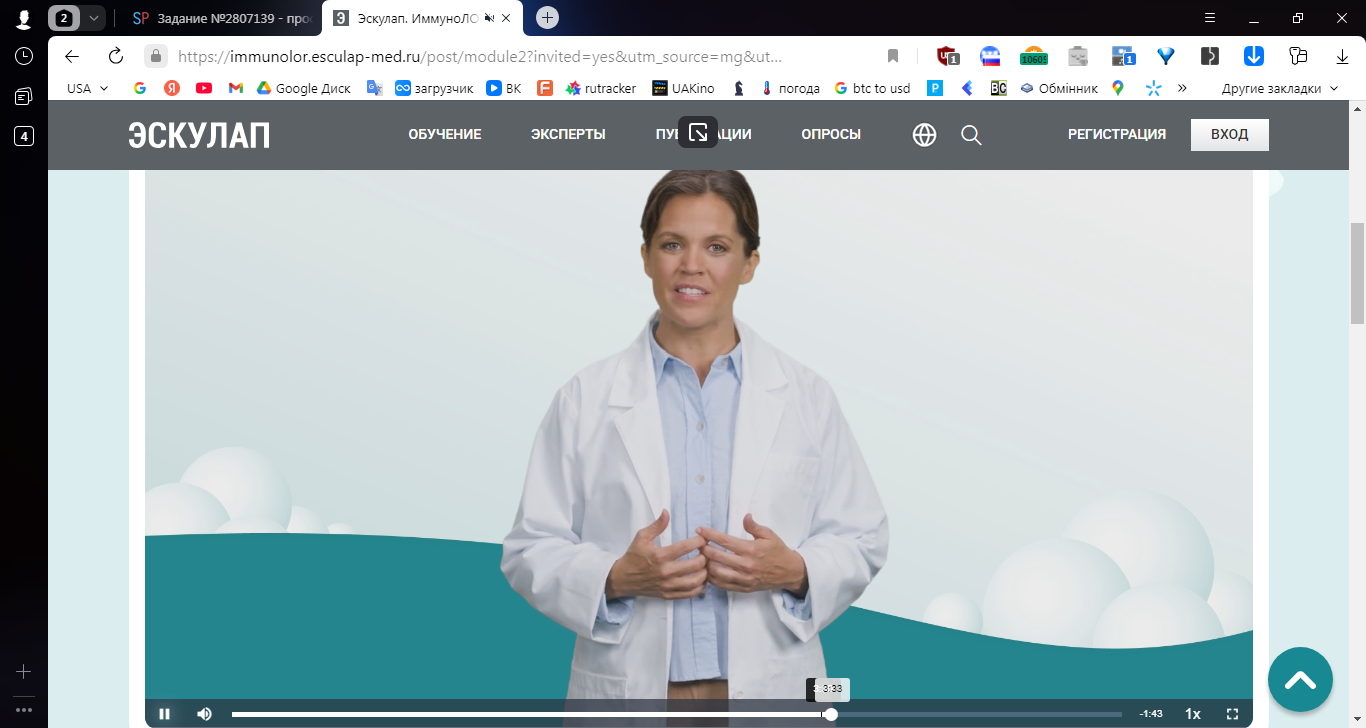Mute the video player volume
This screenshot has width=1366, height=728.
click(204, 714)
